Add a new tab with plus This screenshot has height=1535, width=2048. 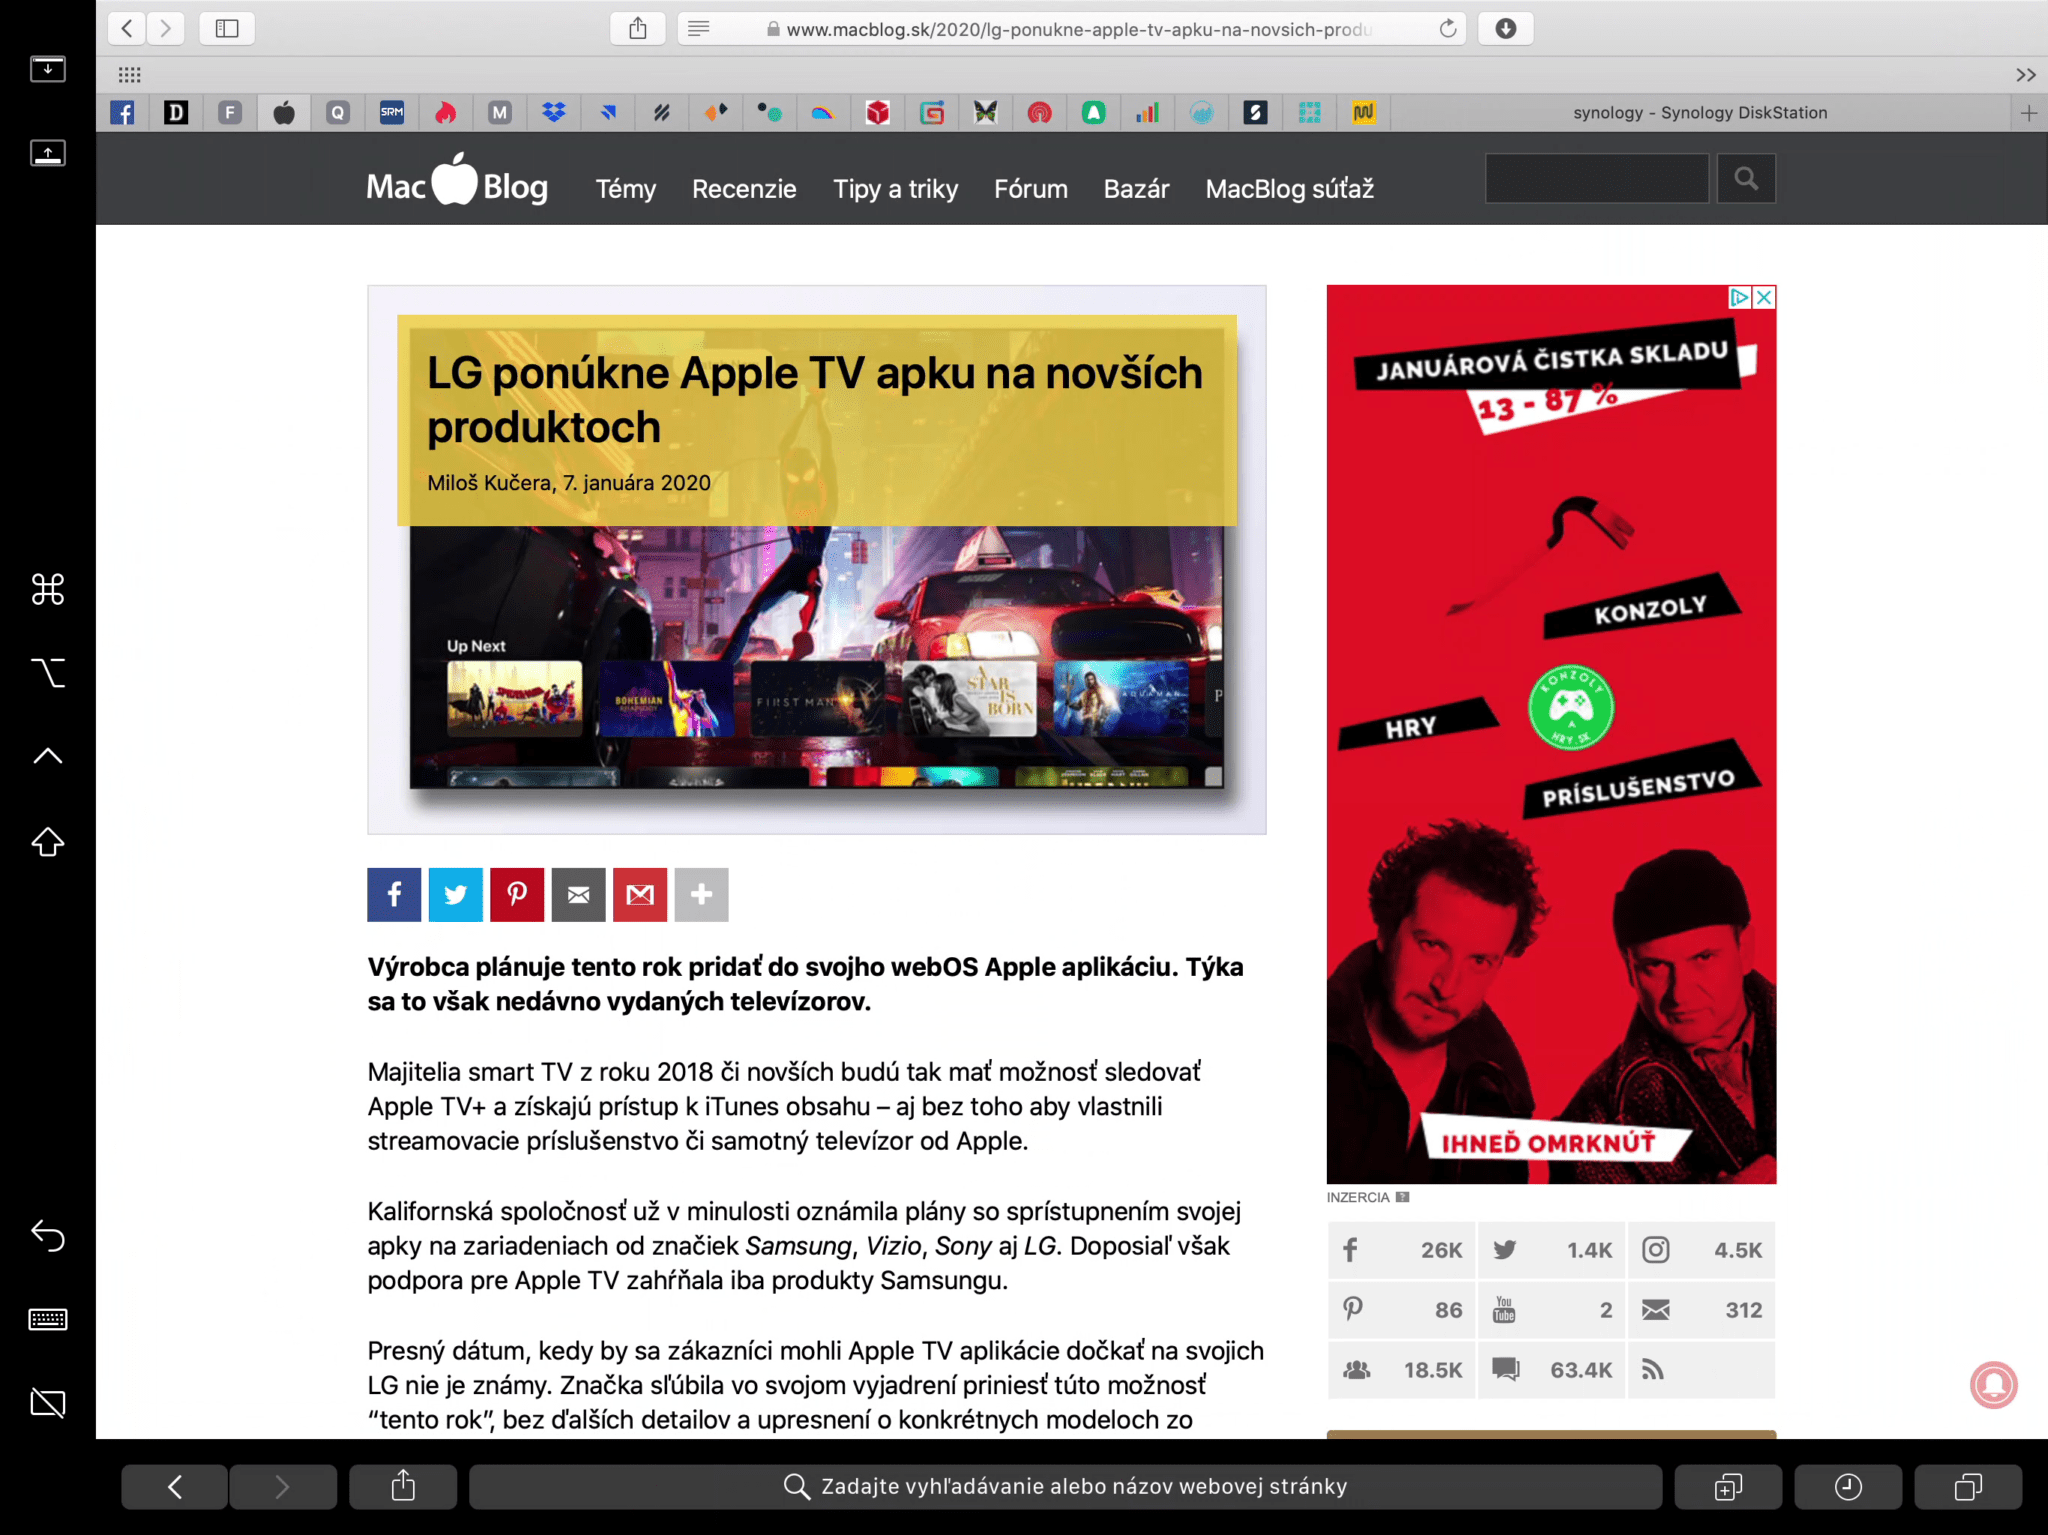(x=2028, y=112)
